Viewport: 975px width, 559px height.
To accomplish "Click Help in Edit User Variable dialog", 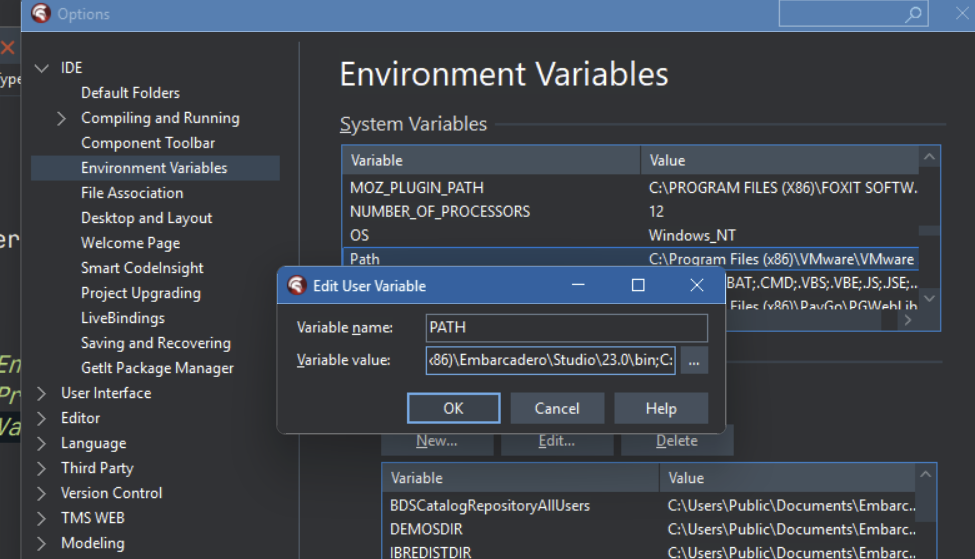I will click(661, 409).
